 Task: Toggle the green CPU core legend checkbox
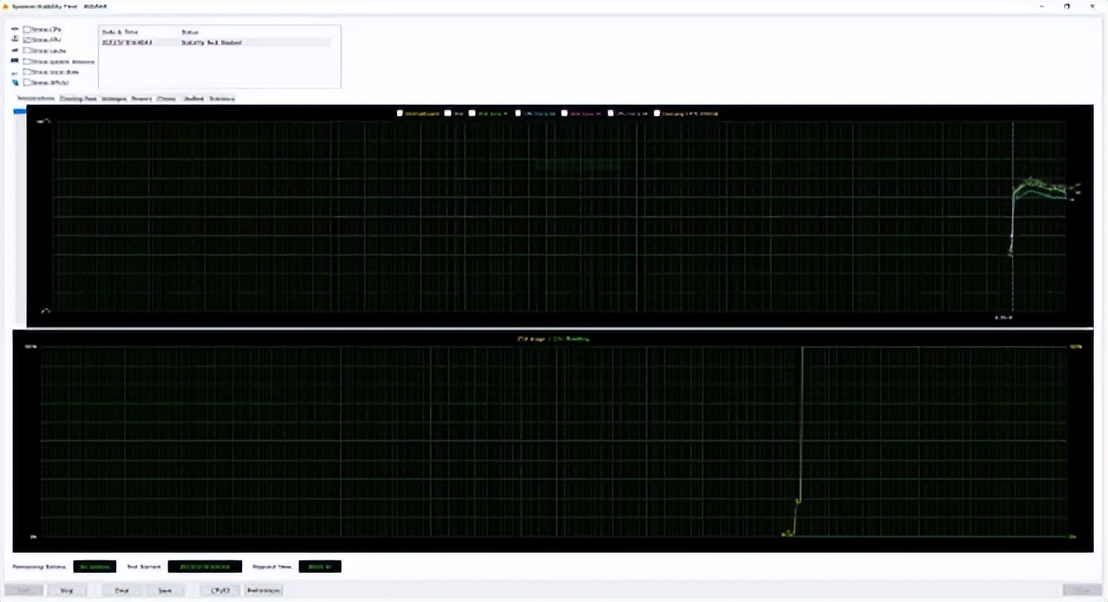[472, 113]
